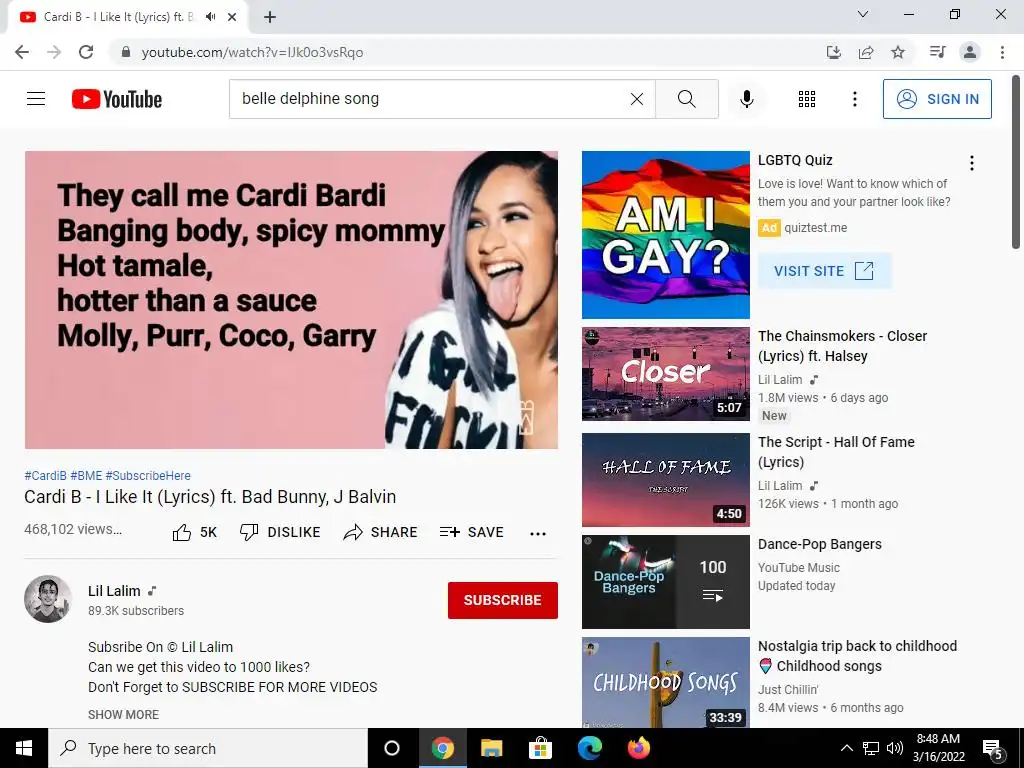
Task: Clear the search box with X
Action: 637,99
